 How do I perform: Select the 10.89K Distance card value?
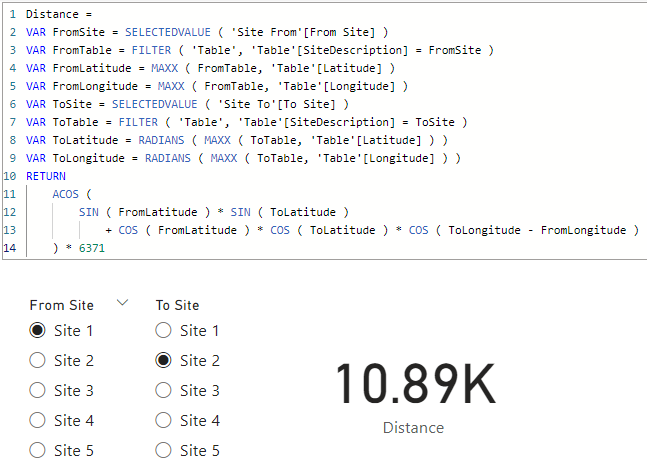(415, 383)
